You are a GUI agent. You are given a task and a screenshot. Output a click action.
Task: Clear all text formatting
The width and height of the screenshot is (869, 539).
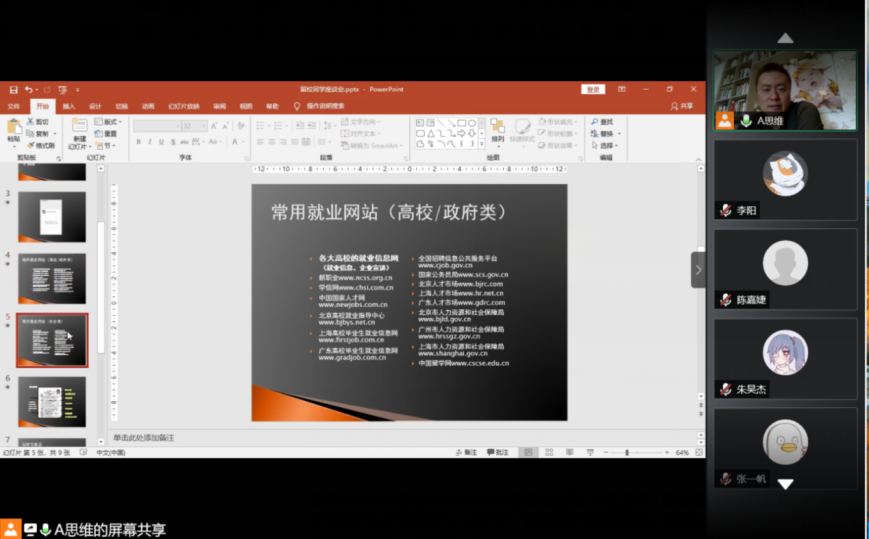coord(241,126)
